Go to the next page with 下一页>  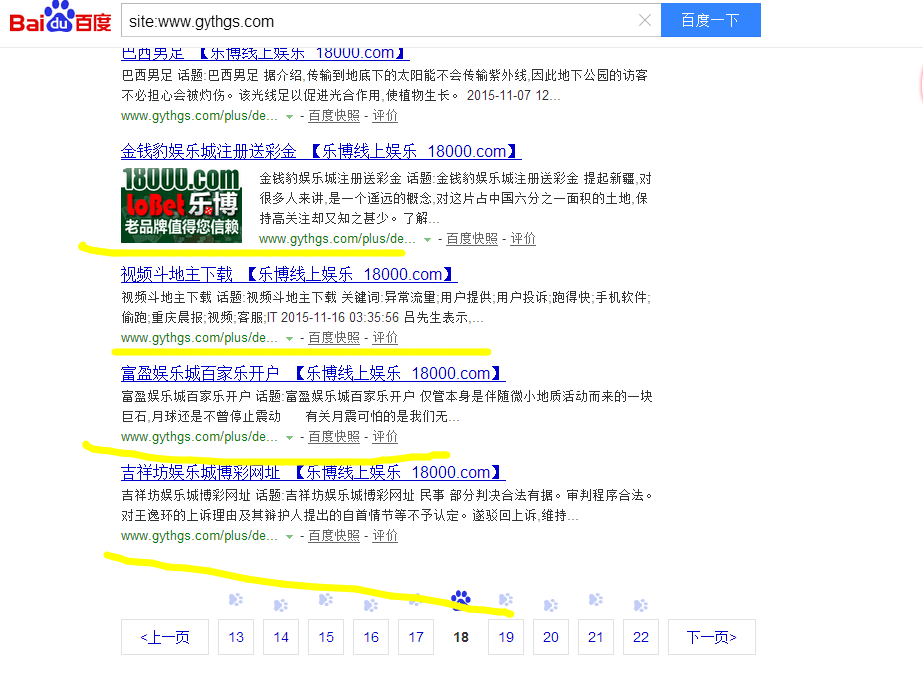coord(712,637)
